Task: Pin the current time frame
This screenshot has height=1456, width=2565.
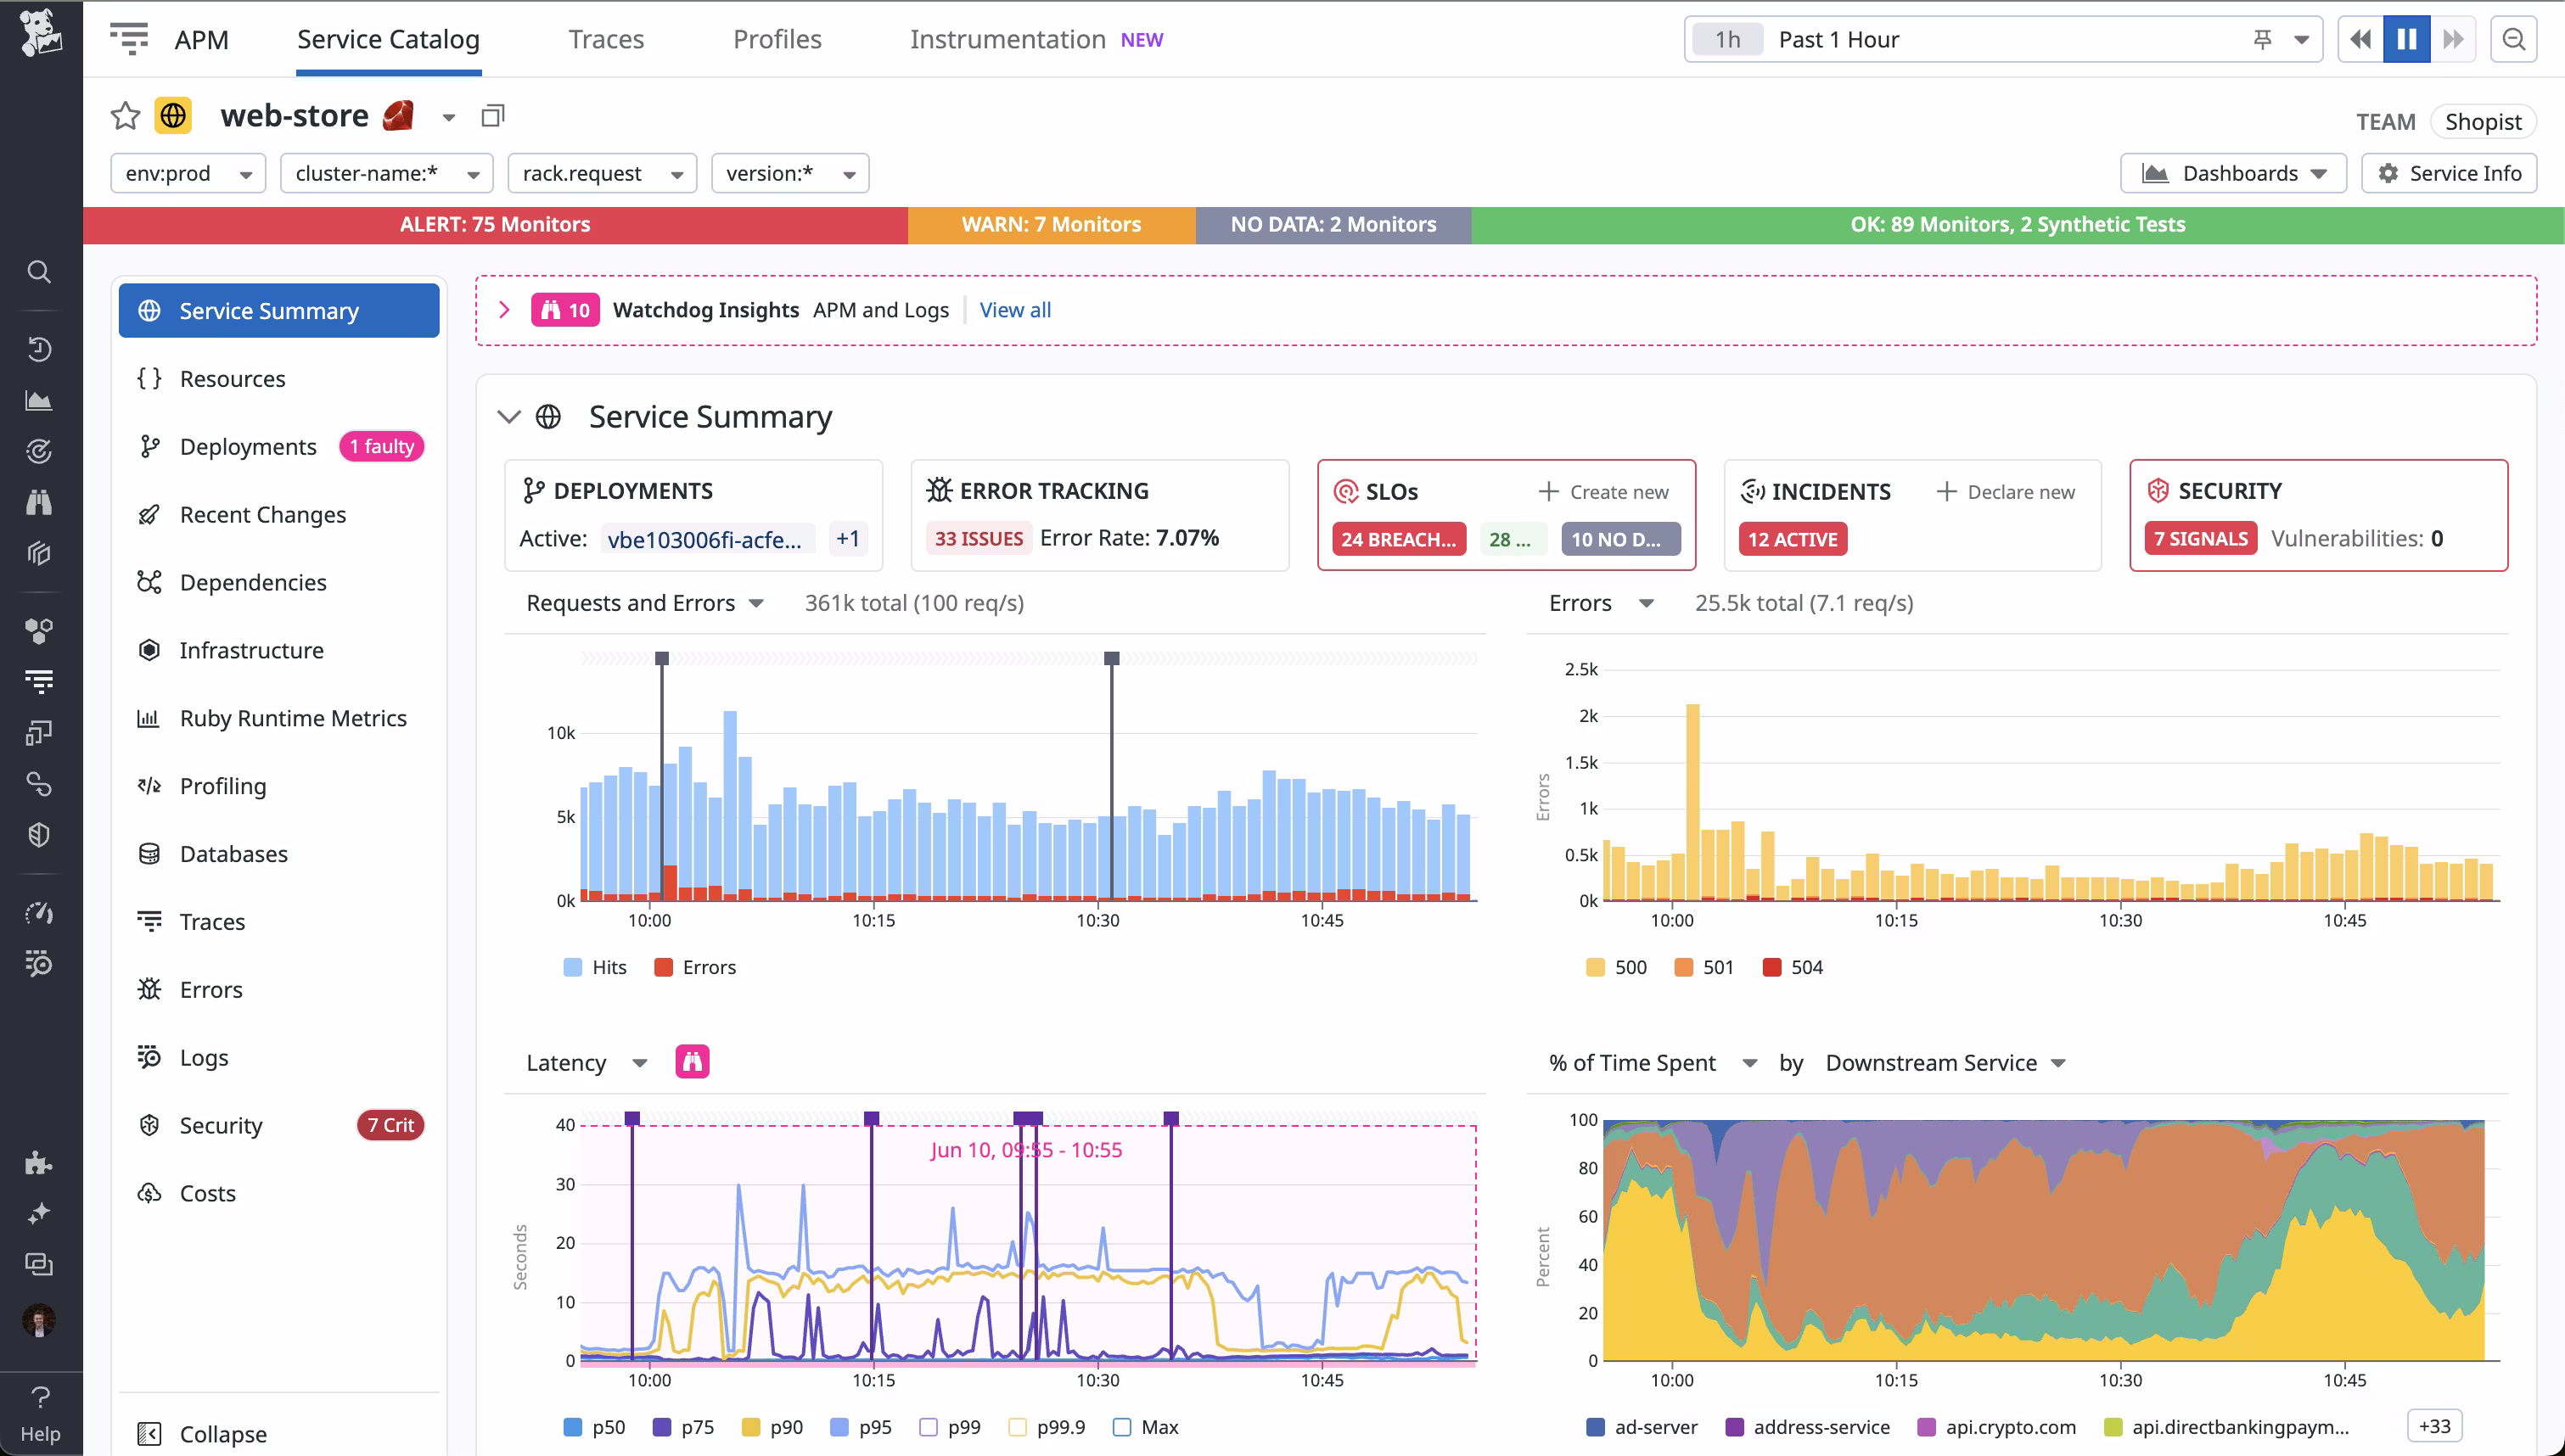Action: tap(2261, 39)
